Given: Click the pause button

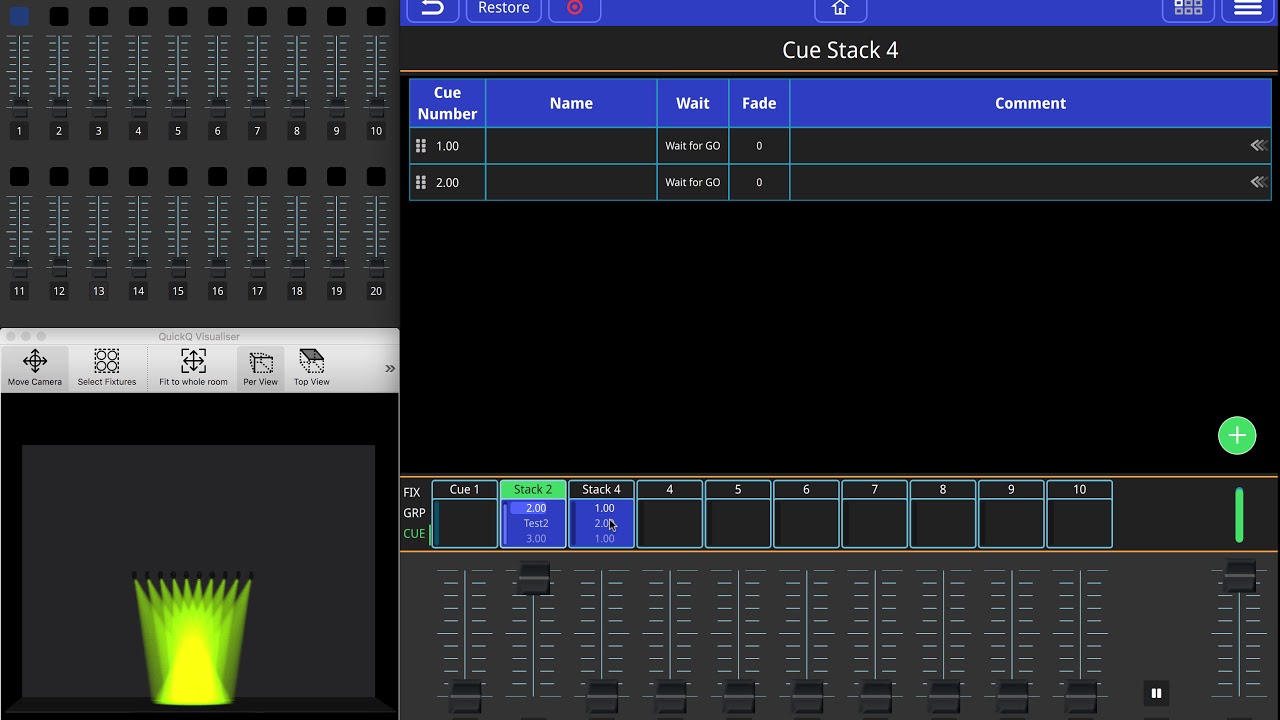Looking at the screenshot, I should point(1156,693).
